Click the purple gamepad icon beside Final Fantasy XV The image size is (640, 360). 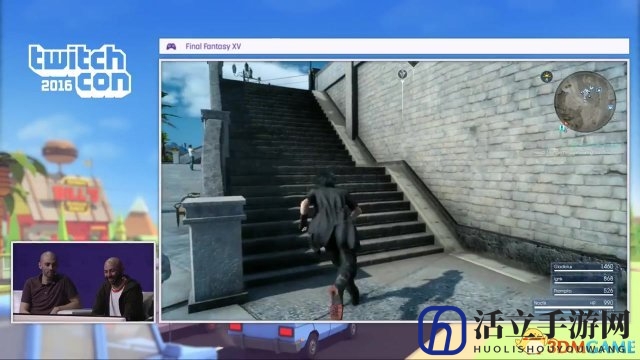pyautogui.click(x=171, y=47)
